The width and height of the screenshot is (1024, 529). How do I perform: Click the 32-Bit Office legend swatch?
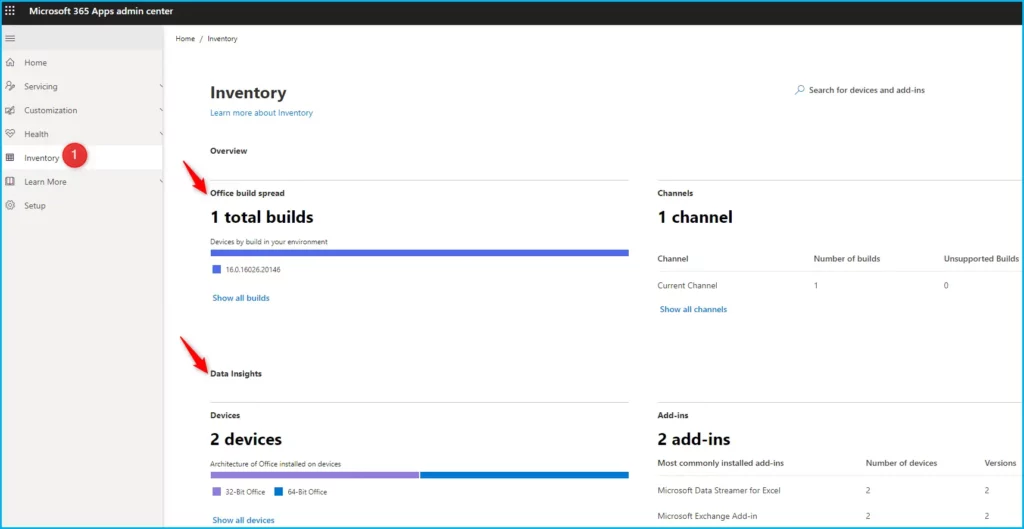[216, 492]
